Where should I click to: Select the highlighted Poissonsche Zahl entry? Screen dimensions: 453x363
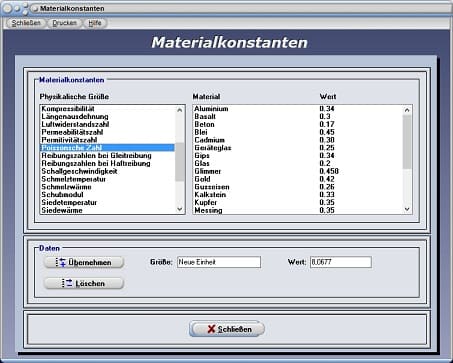click(107, 148)
